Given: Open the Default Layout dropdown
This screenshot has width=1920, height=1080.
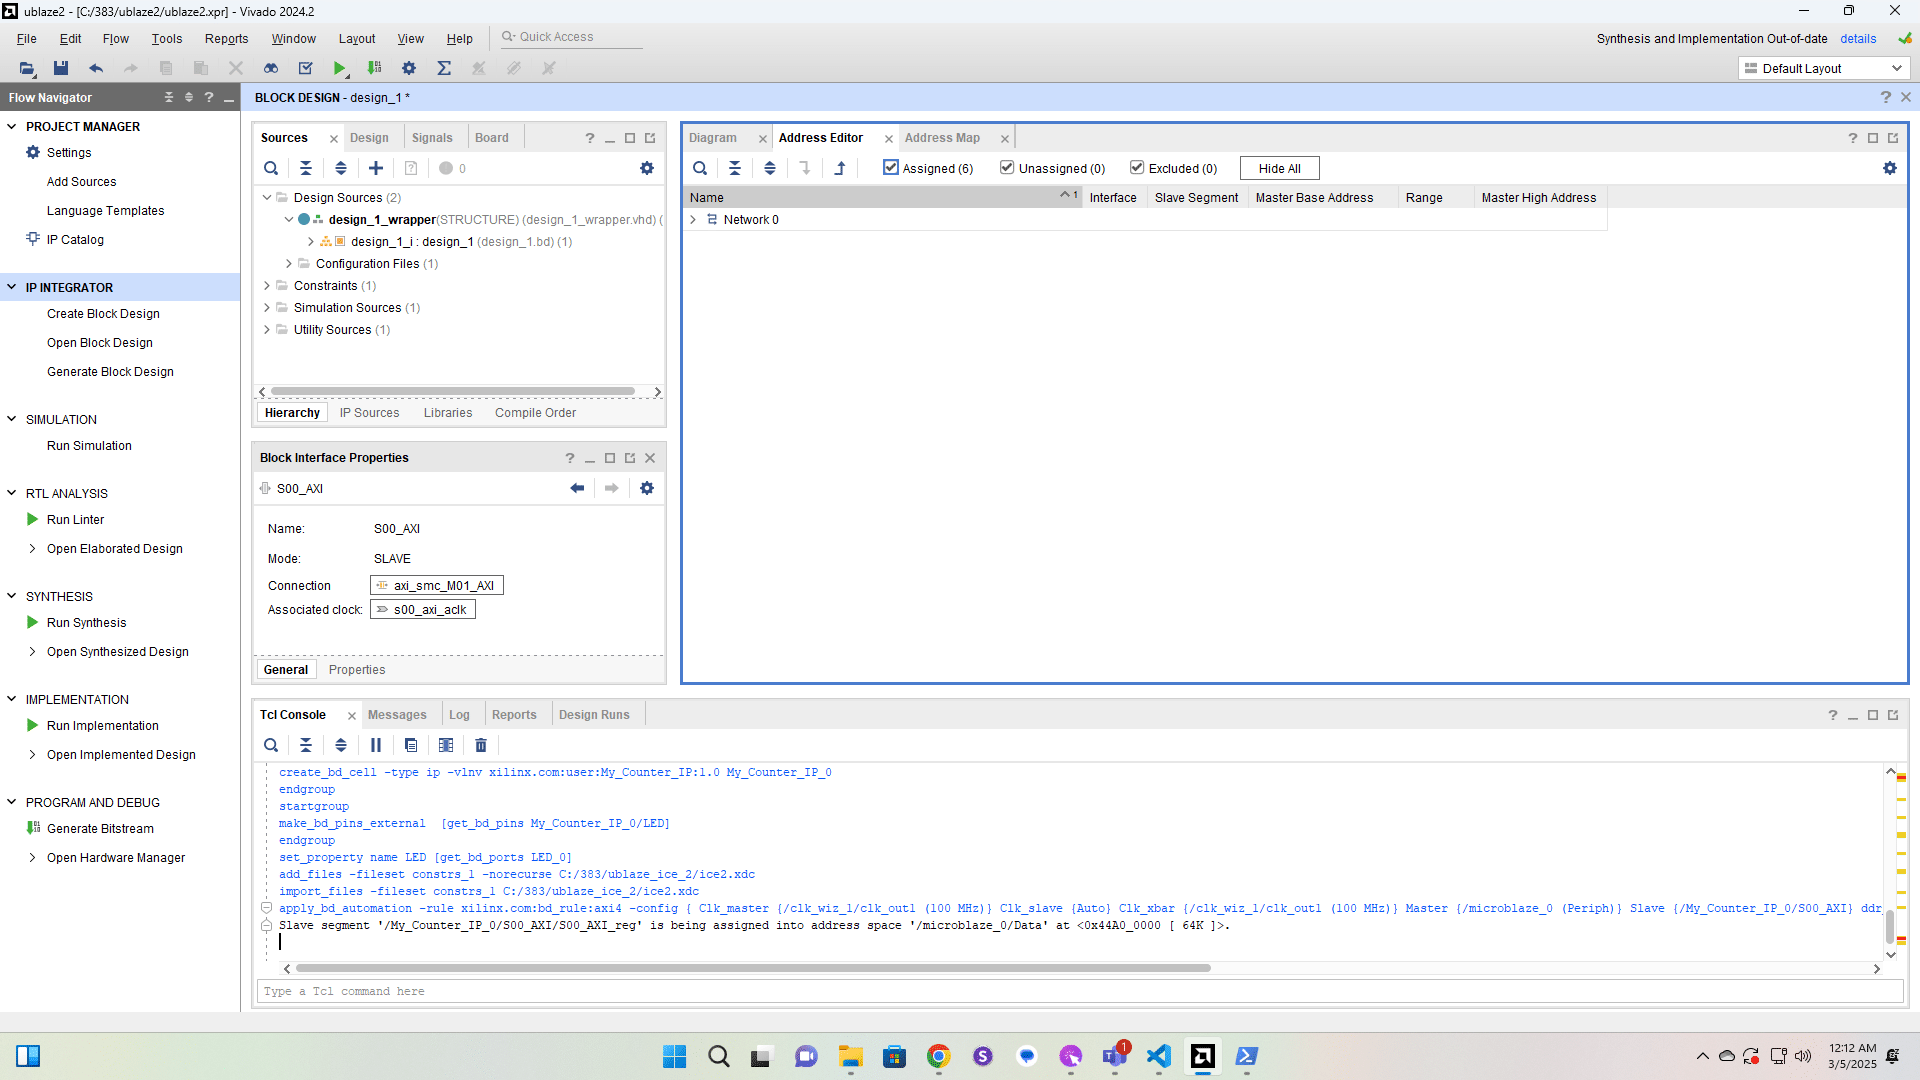Looking at the screenshot, I should 1824,68.
